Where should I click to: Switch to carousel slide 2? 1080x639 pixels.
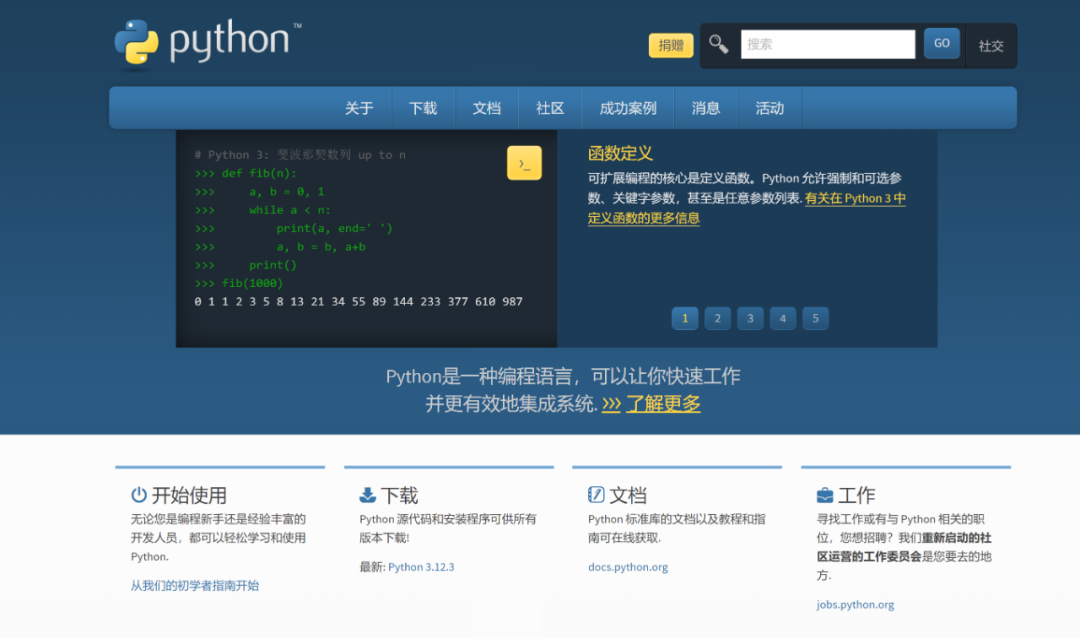[717, 318]
